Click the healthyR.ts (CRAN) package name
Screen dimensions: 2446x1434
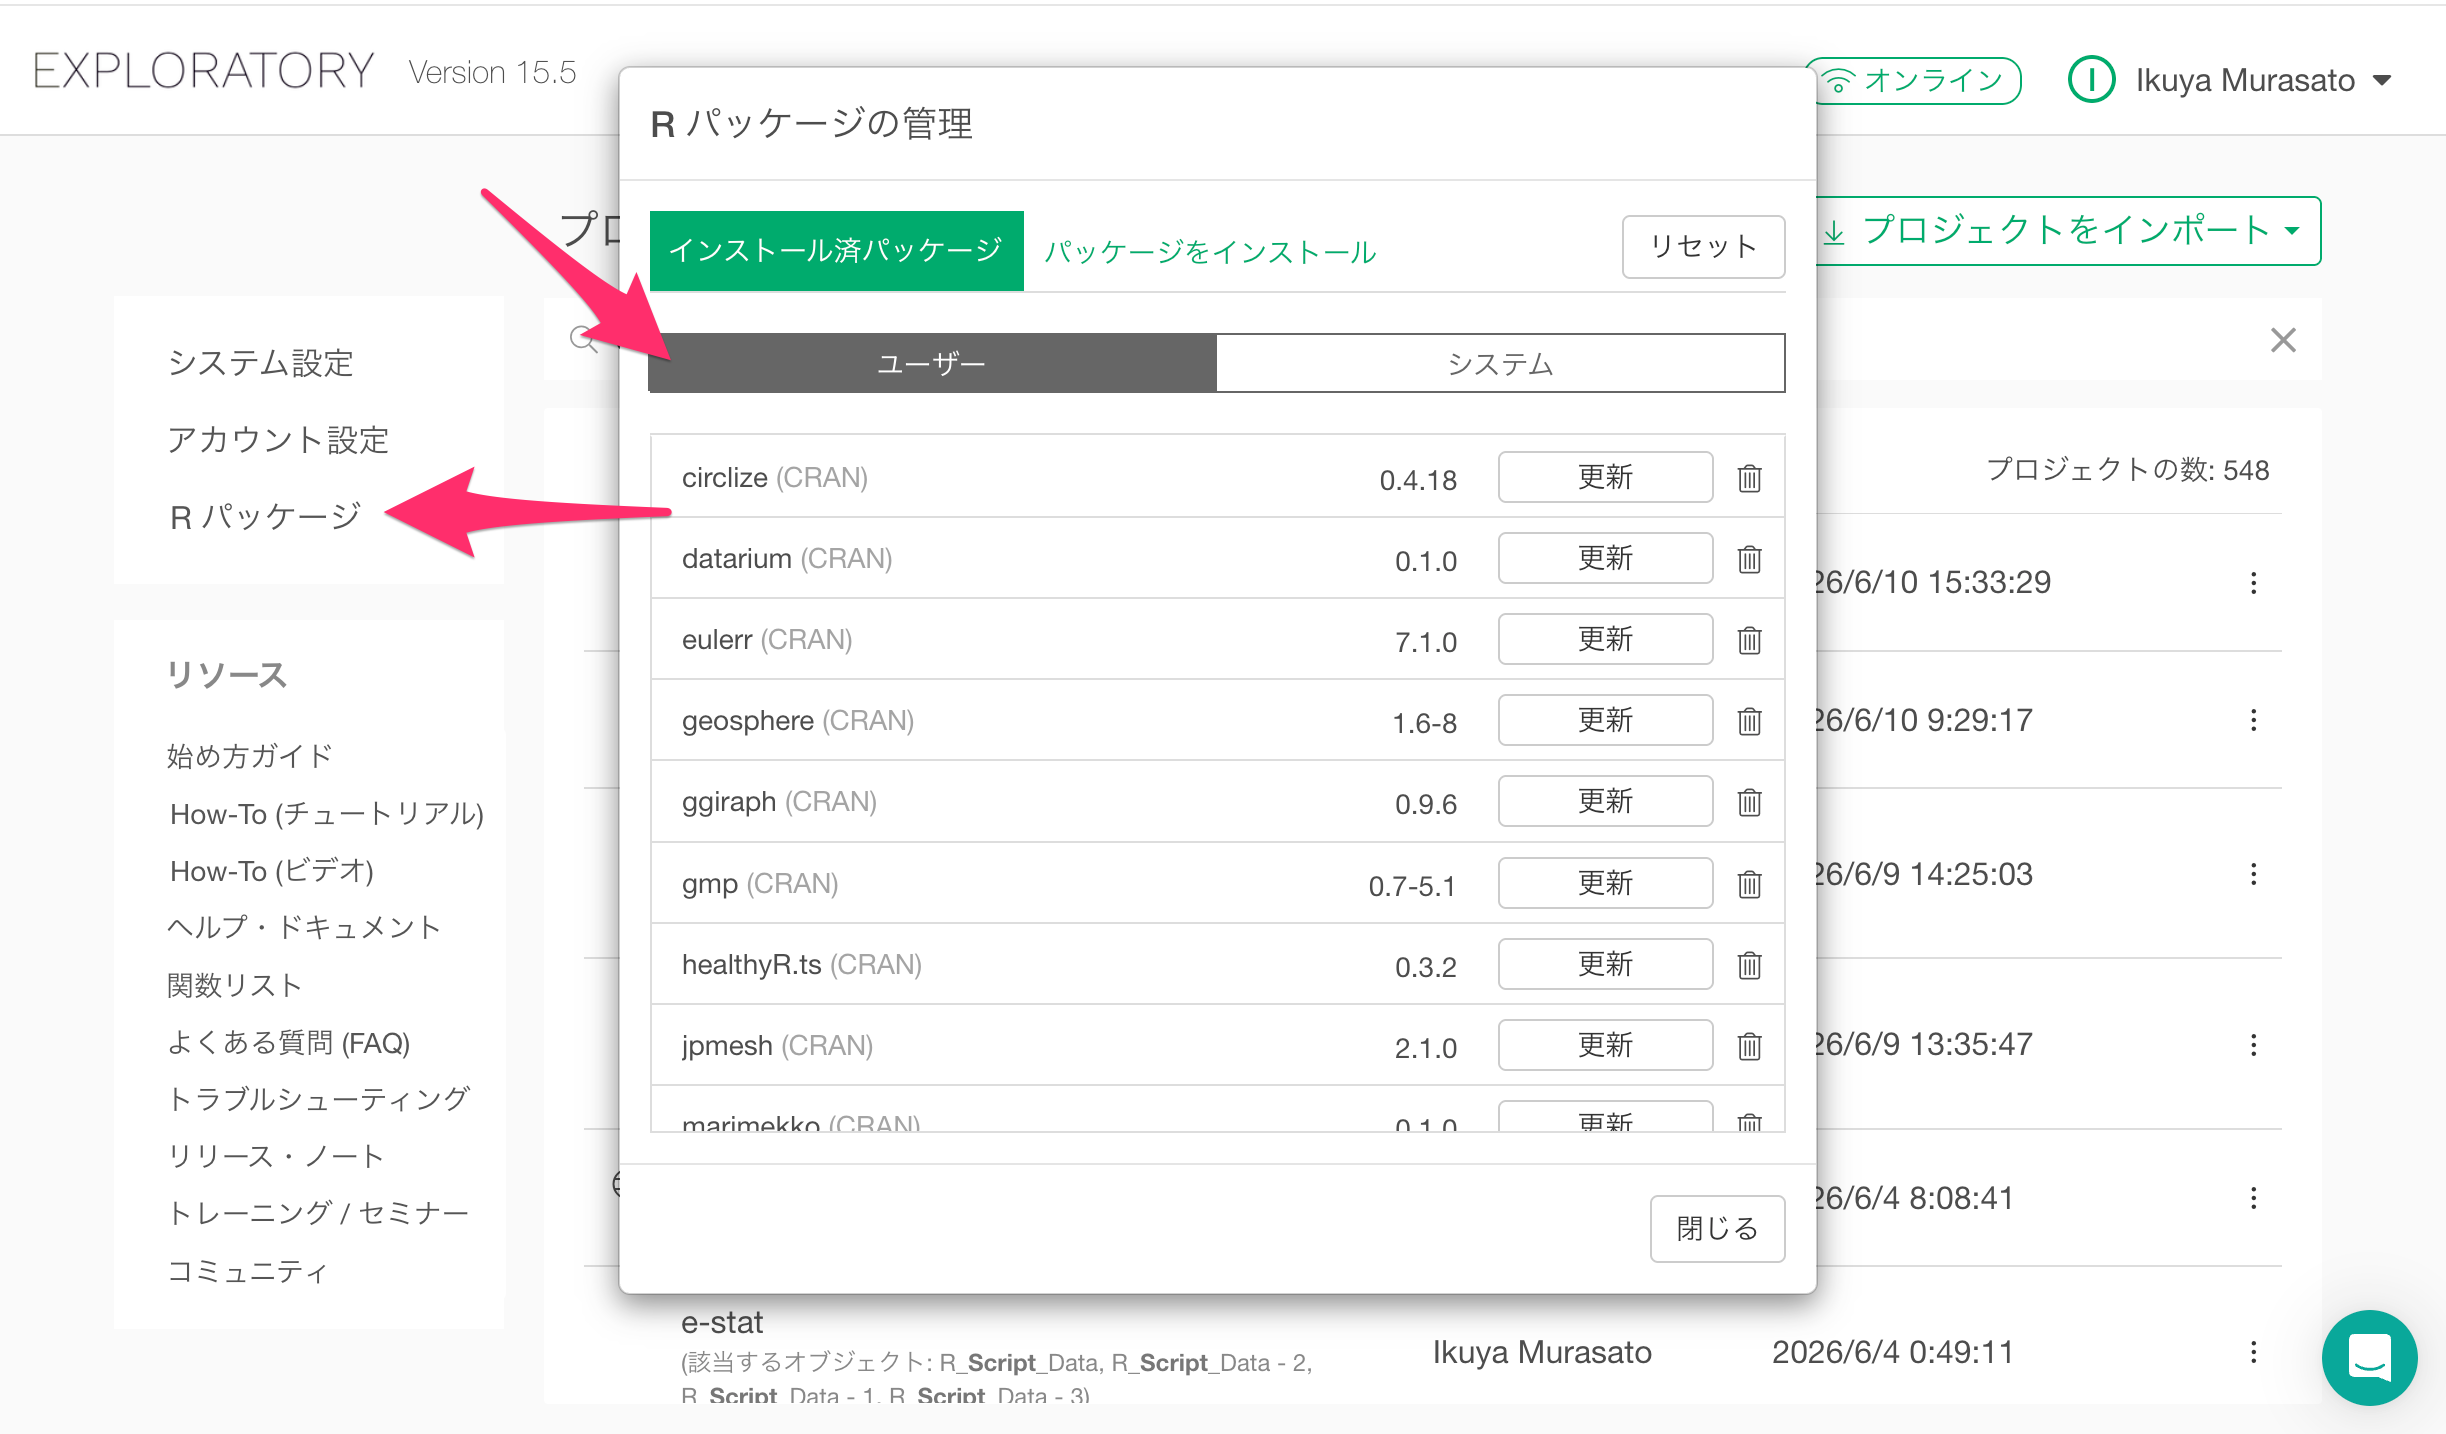[x=802, y=965]
